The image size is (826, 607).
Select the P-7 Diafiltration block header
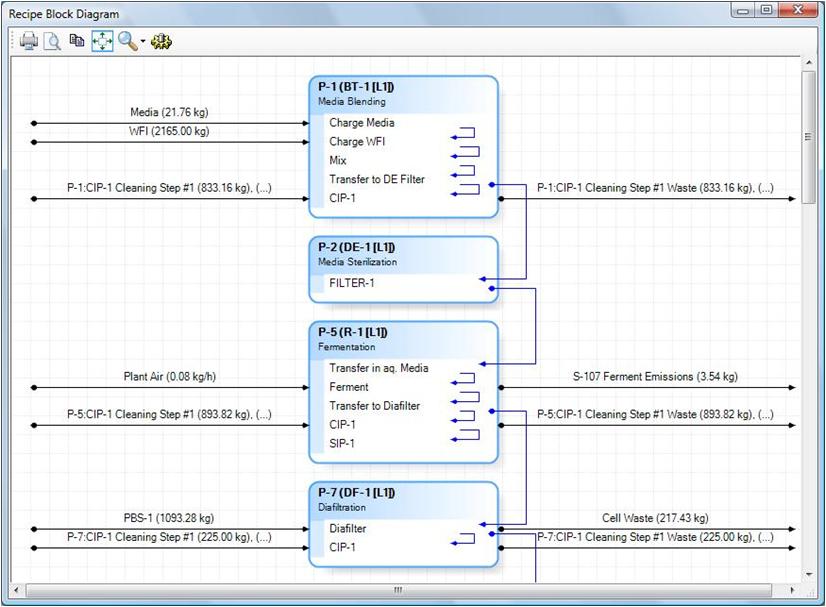[x=402, y=499]
